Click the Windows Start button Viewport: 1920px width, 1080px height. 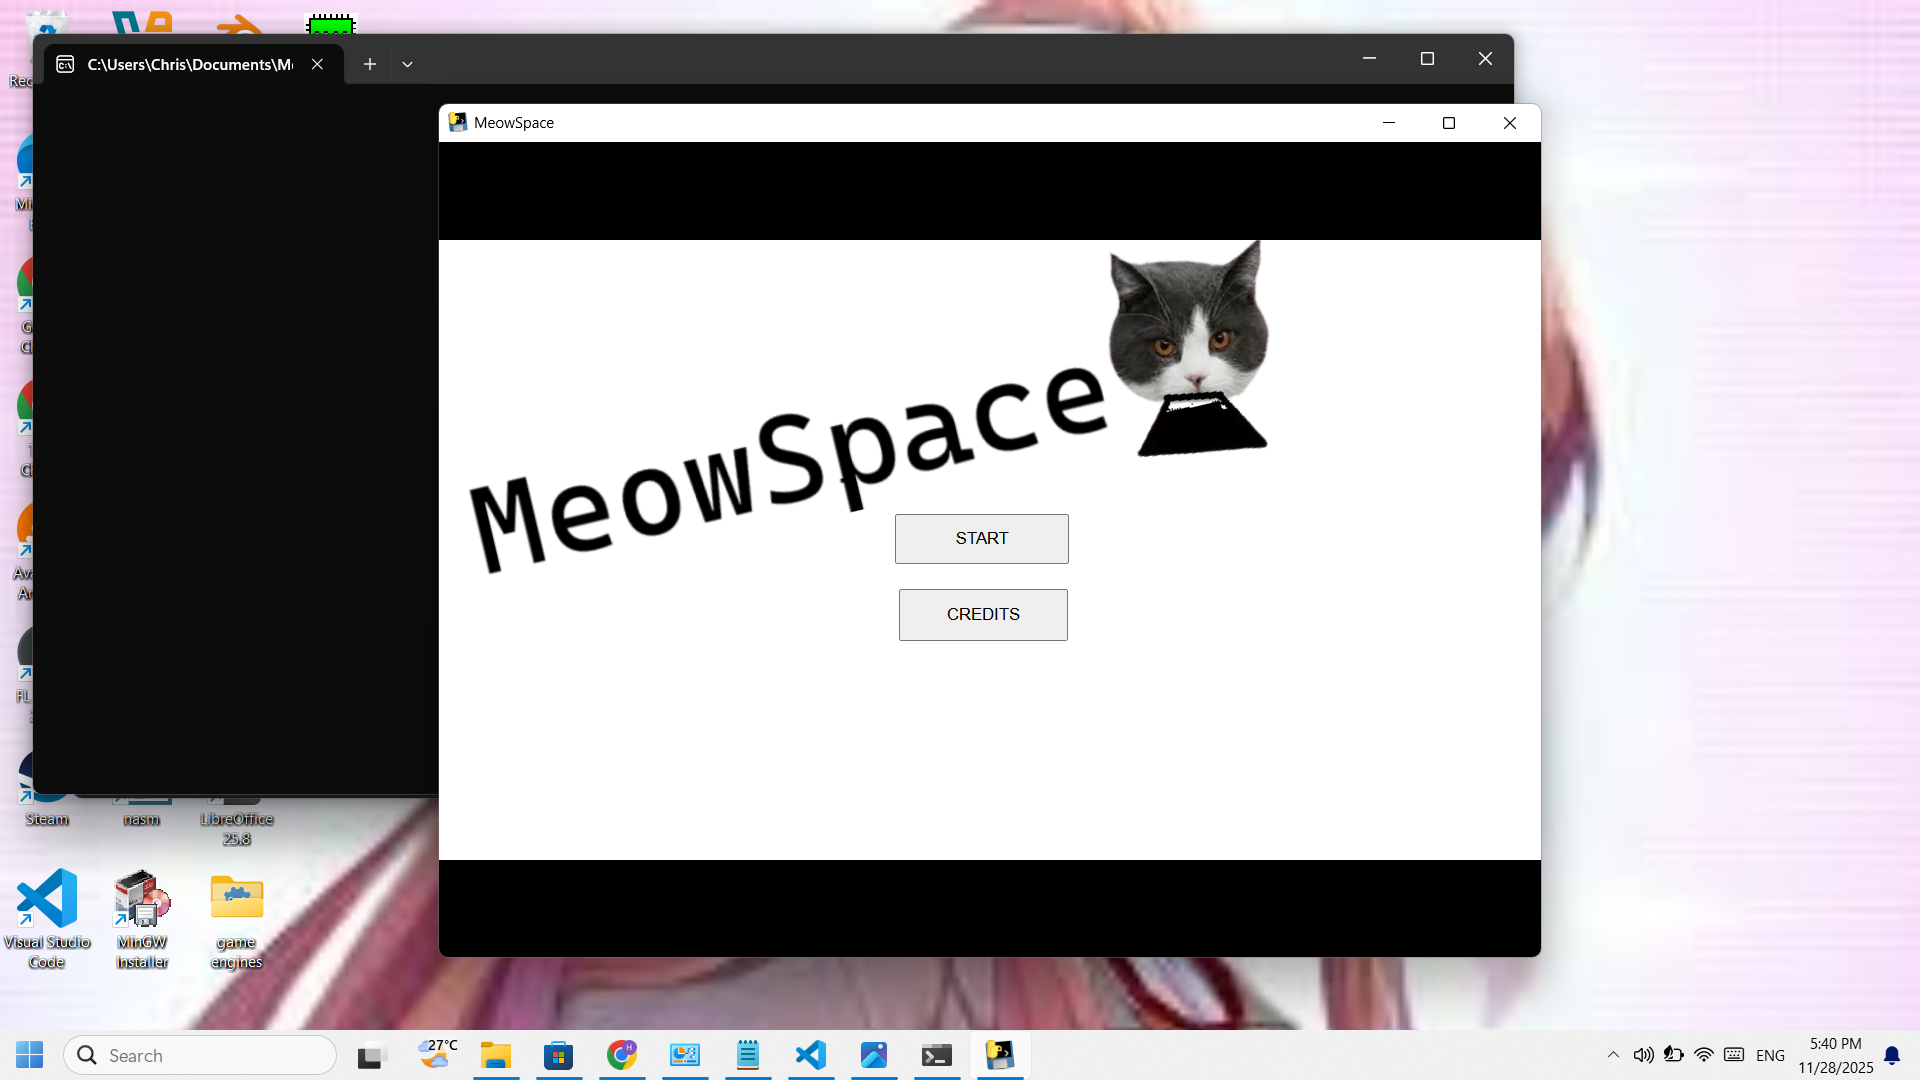coord(29,1055)
